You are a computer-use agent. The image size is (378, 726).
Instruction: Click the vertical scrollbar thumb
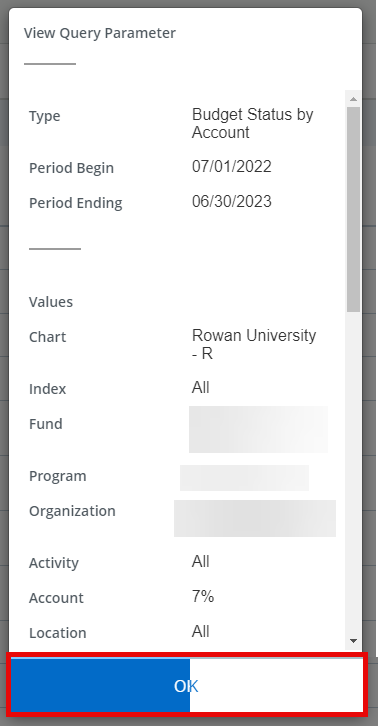[353, 209]
